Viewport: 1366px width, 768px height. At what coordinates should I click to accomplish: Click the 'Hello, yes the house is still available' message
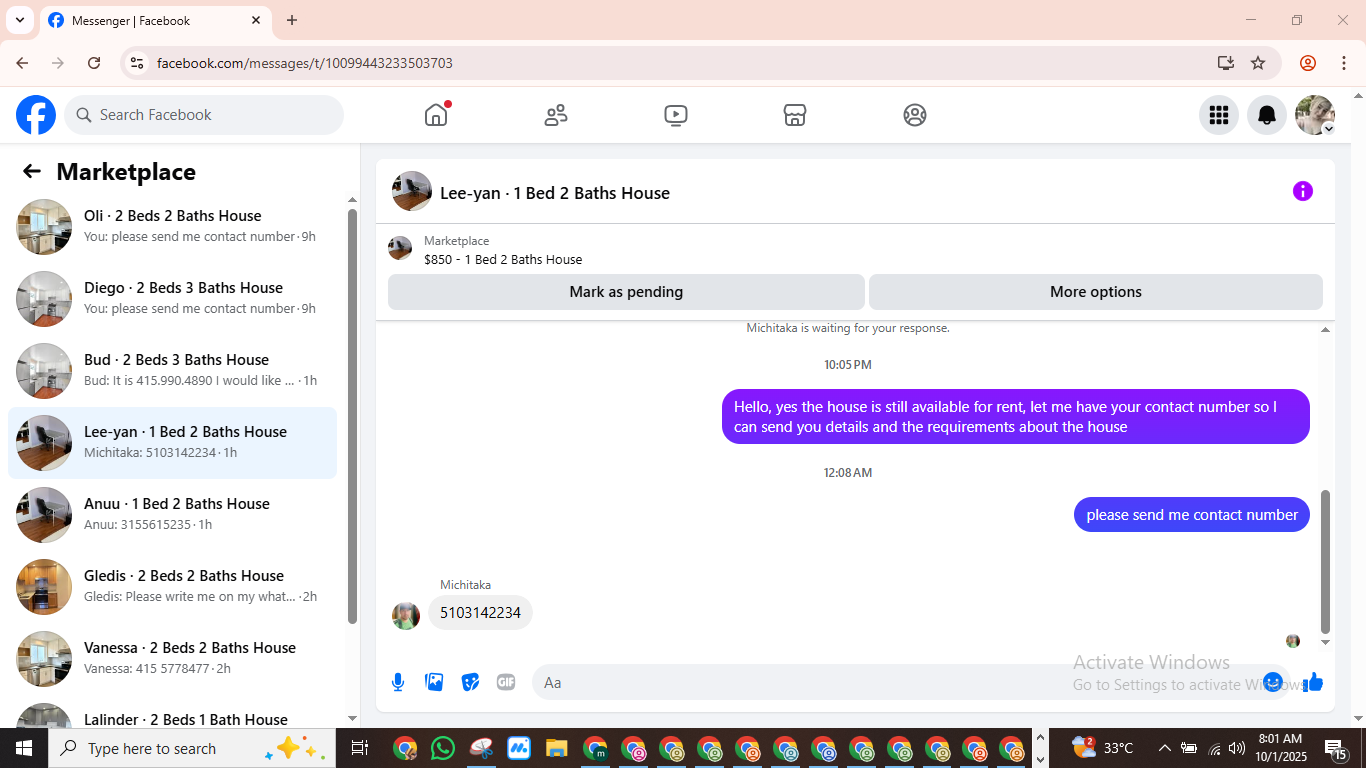point(1016,416)
